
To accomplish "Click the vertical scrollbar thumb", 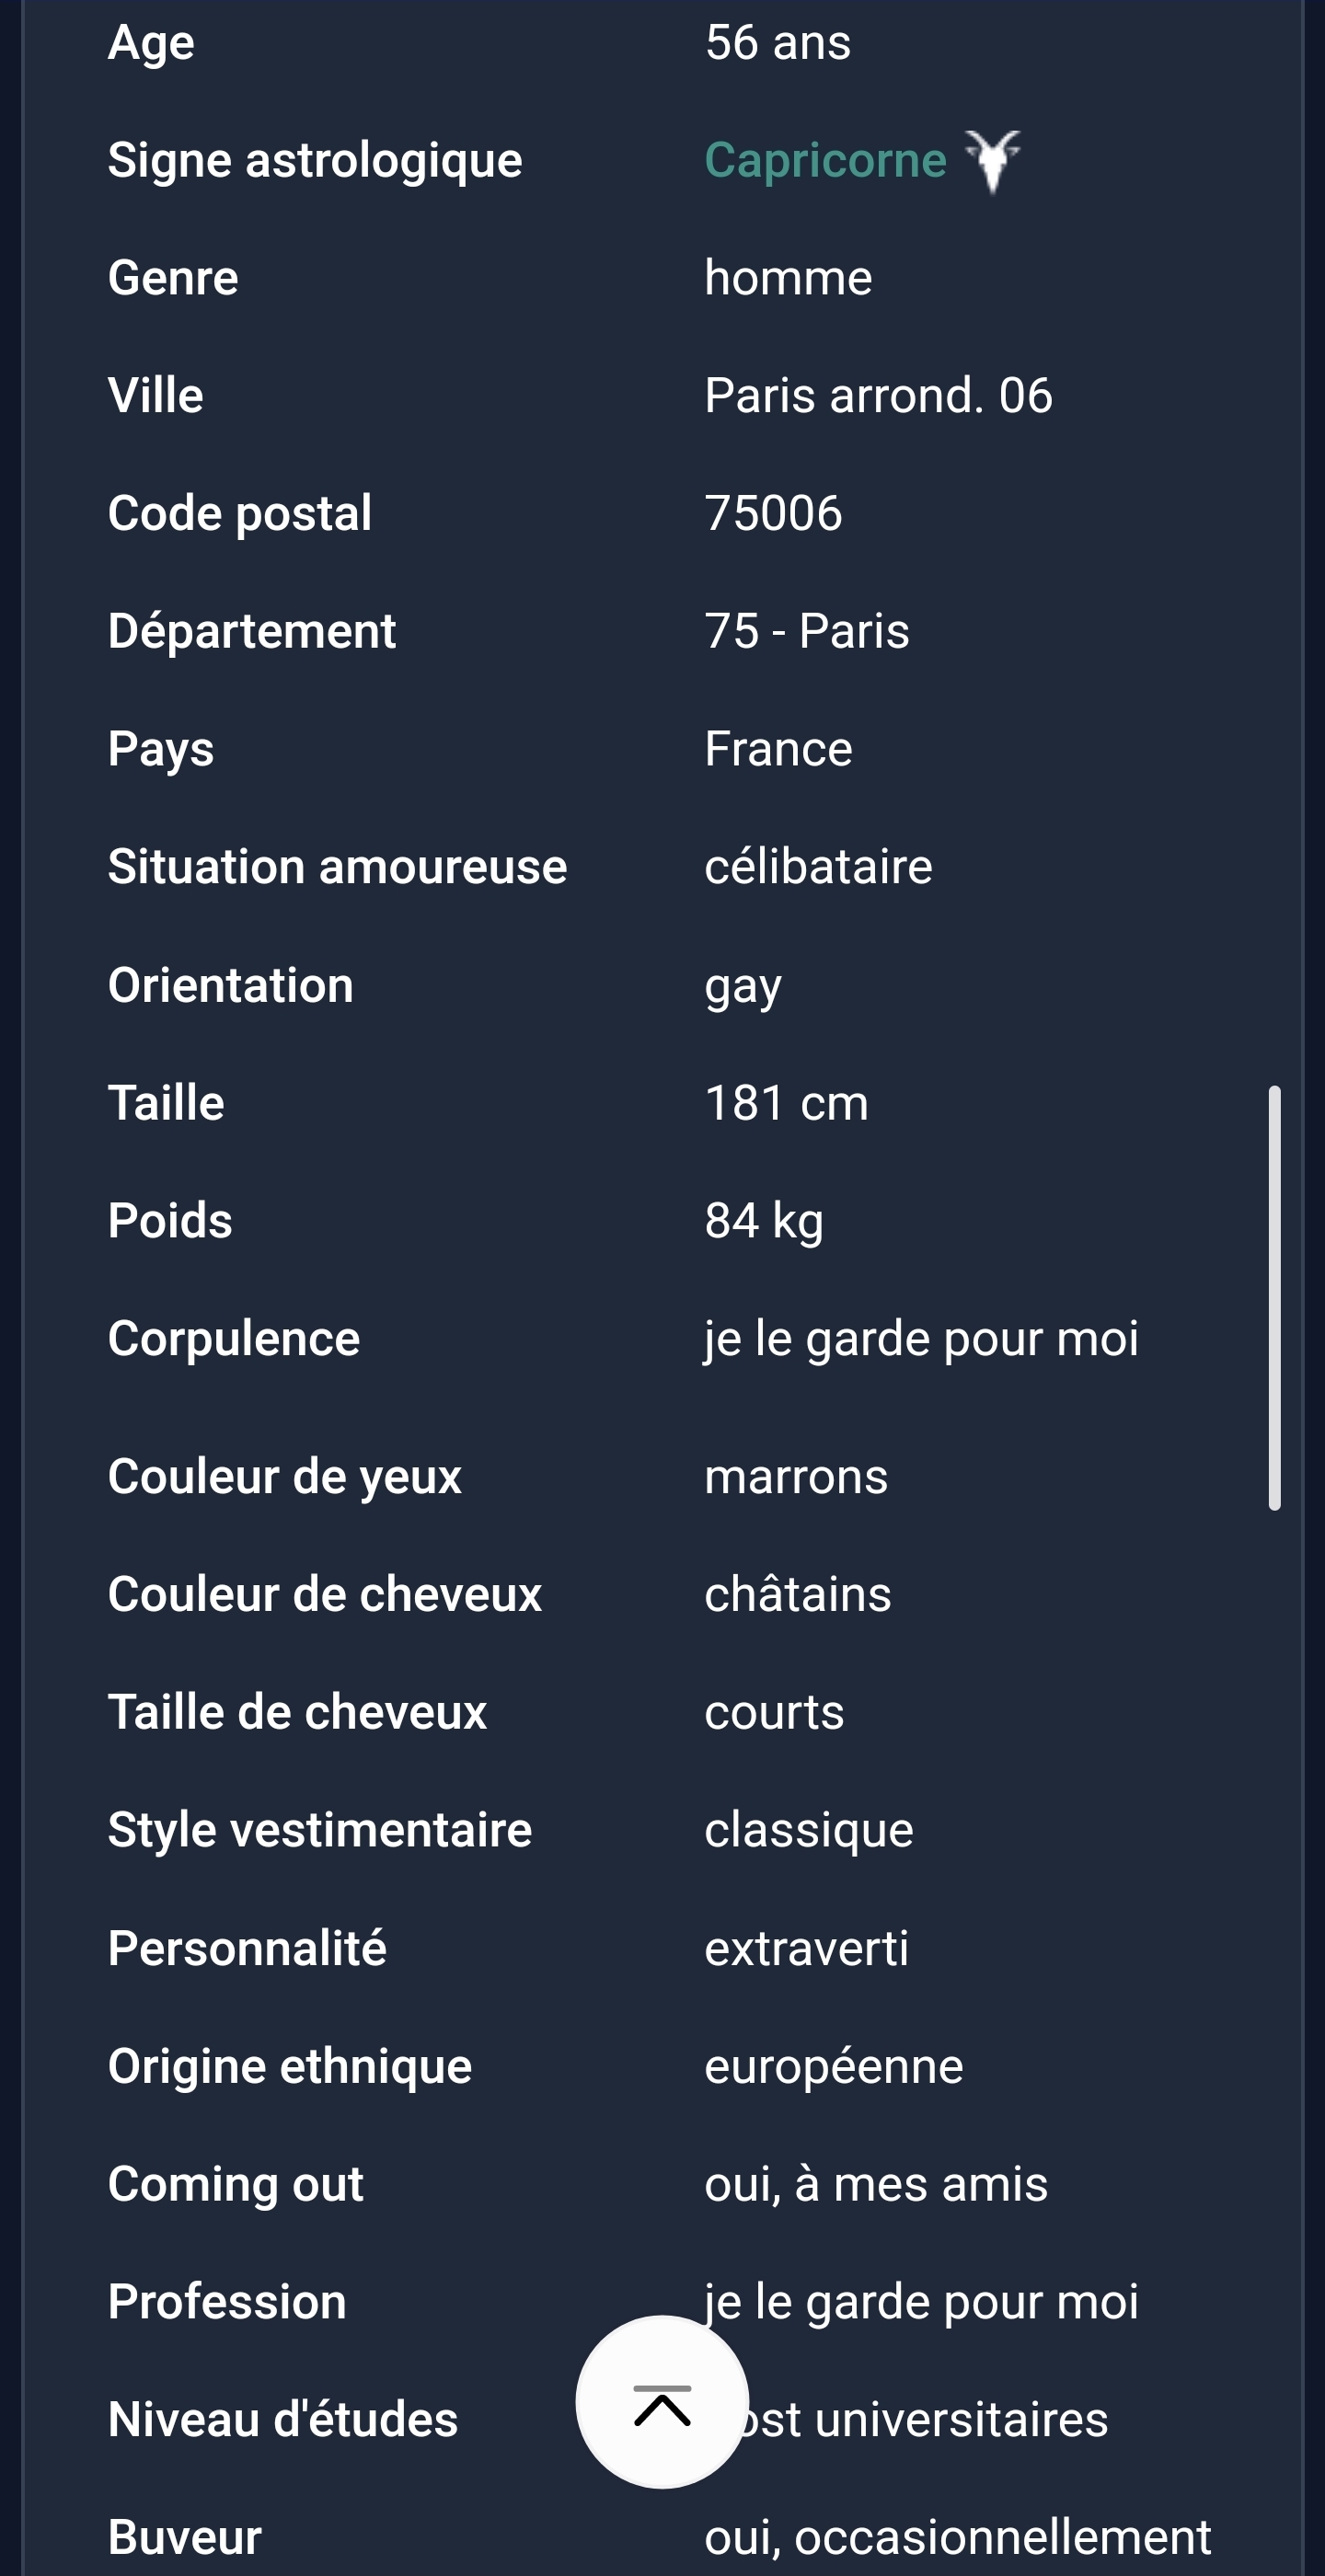I will pos(1274,1296).
